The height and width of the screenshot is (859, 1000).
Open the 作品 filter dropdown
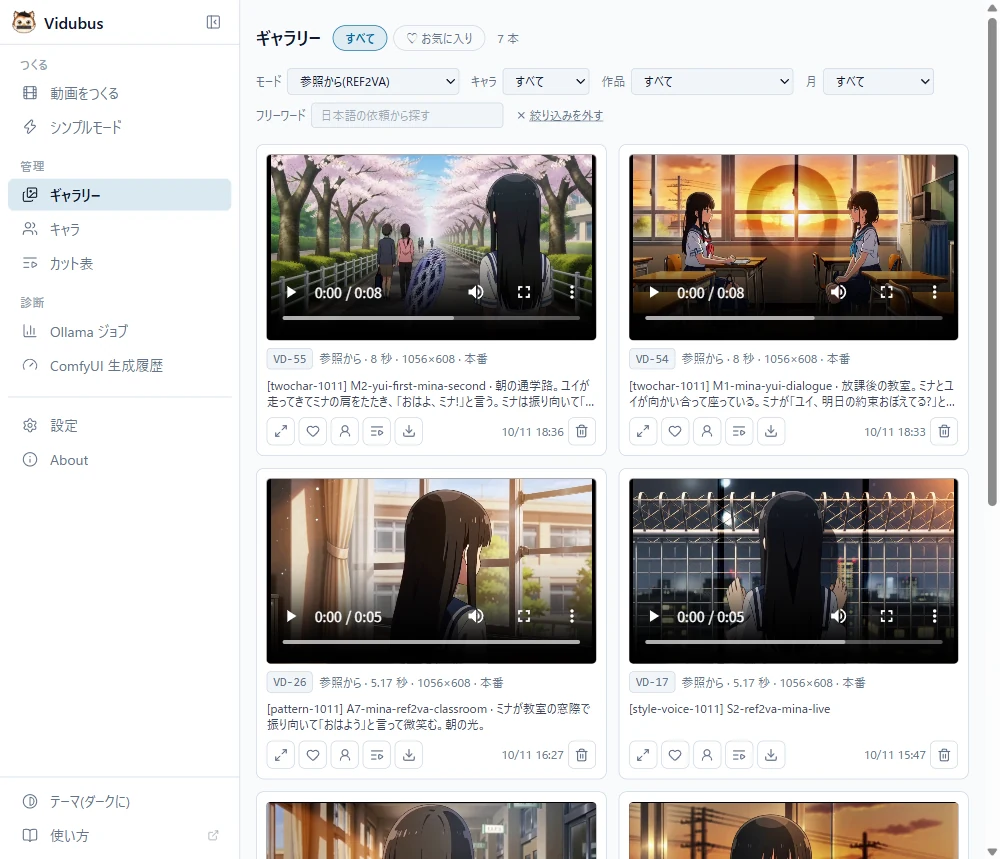712,82
